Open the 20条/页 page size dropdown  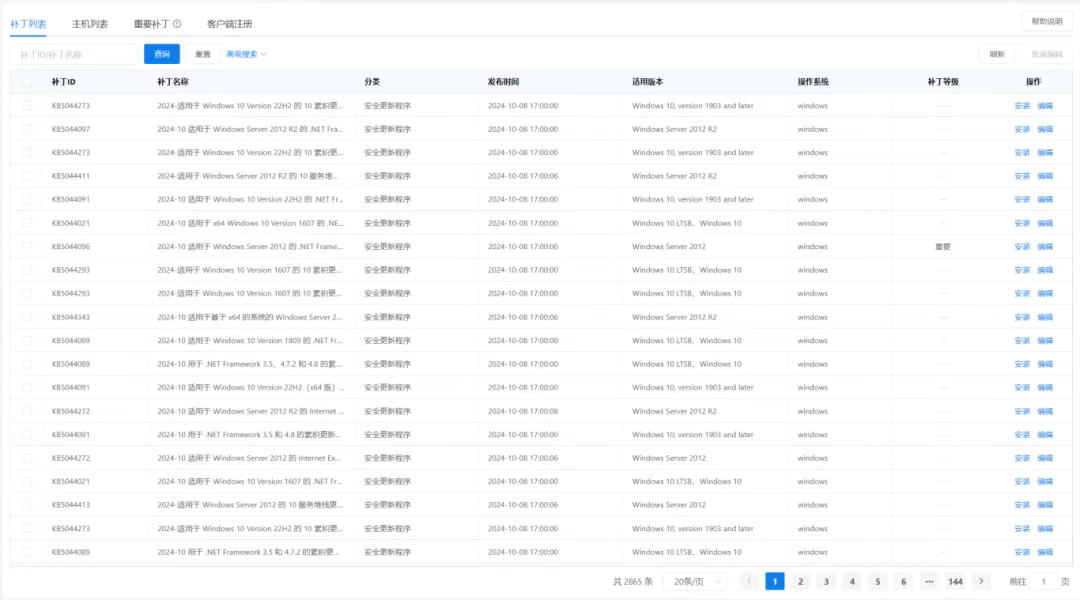click(x=696, y=581)
